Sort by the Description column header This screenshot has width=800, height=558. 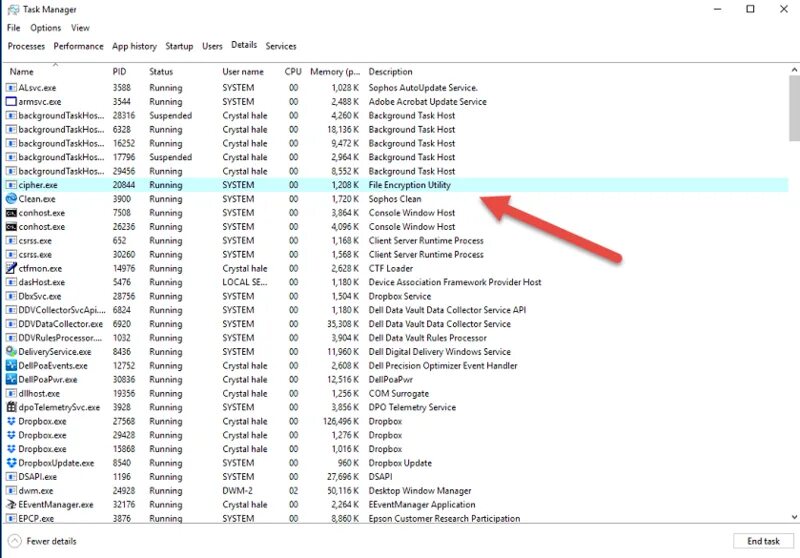(x=390, y=72)
